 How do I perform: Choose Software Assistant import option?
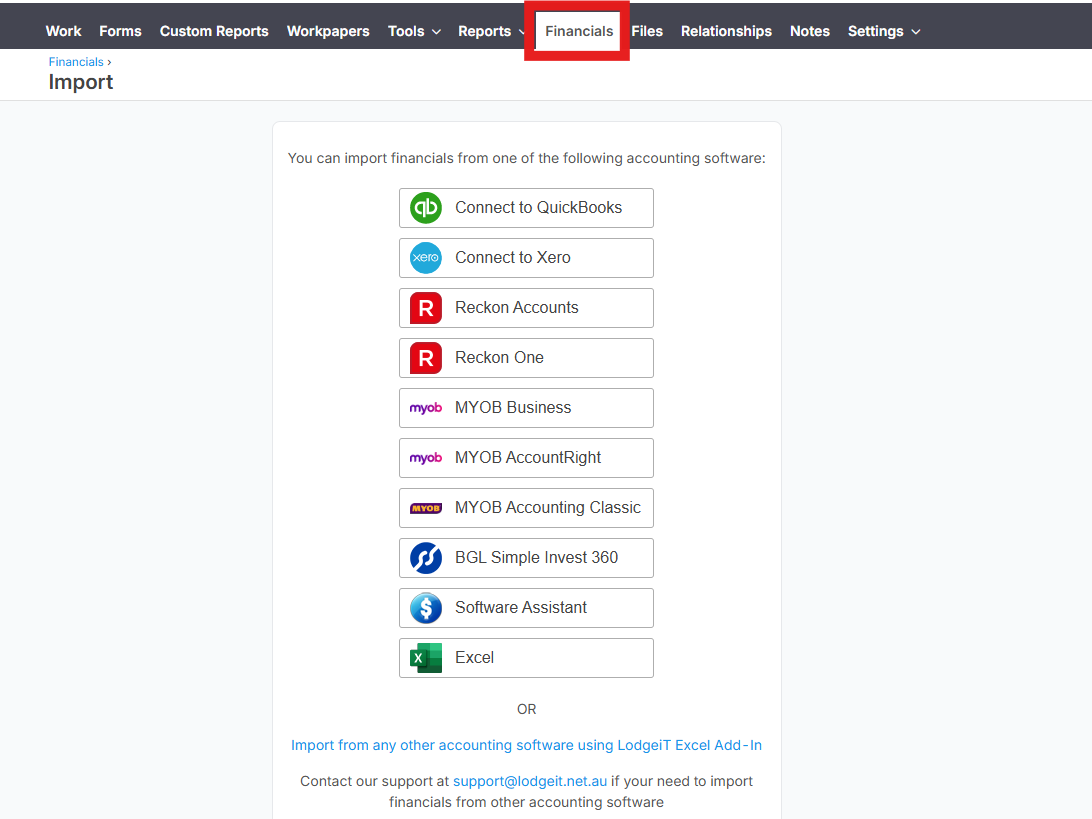pos(526,608)
